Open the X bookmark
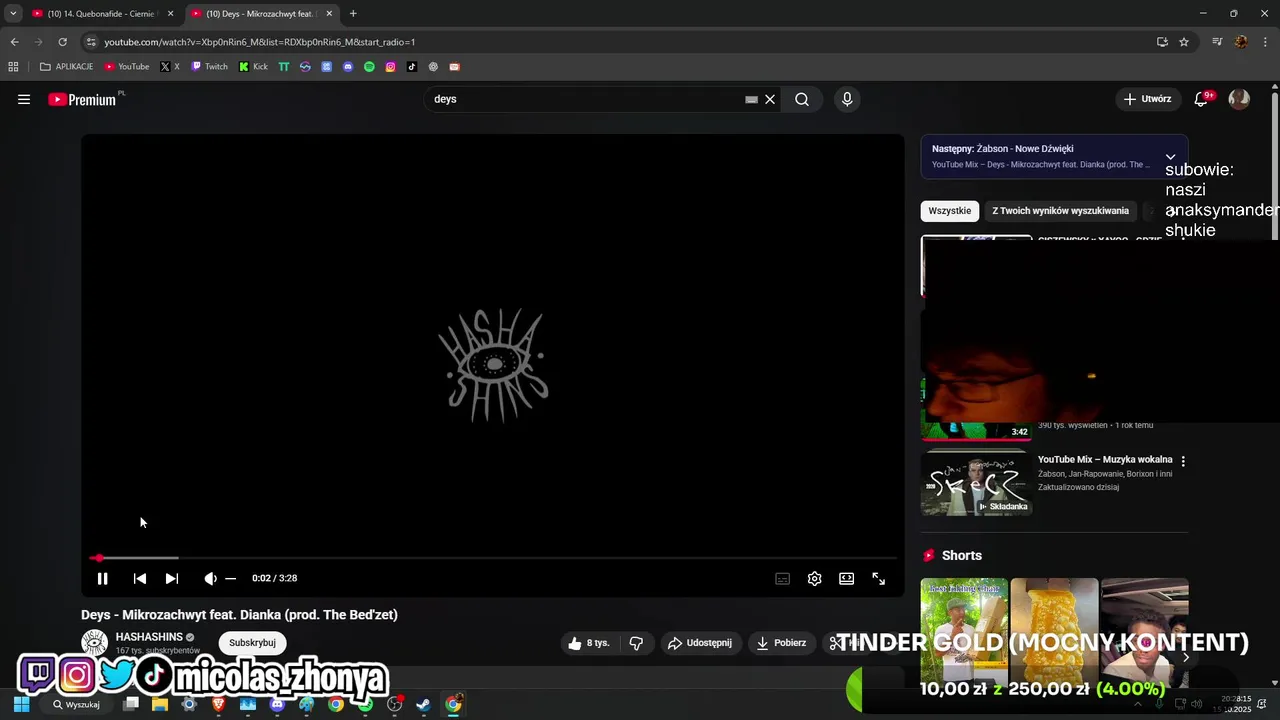This screenshot has width=1280, height=720. [x=170, y=67]
